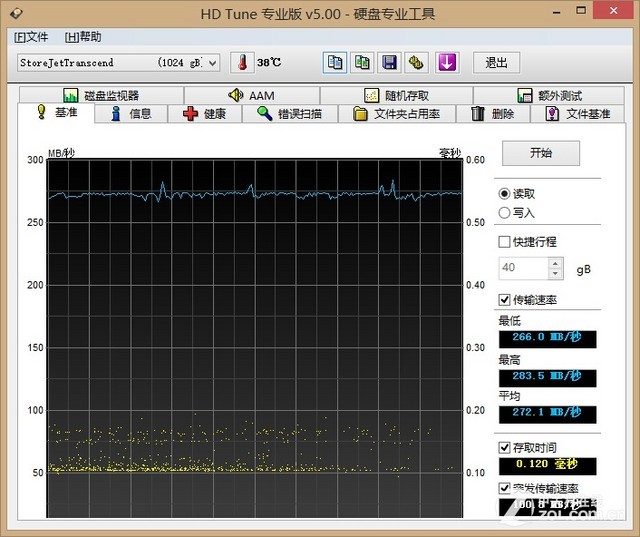The width and height of the screenshot is (640, 537).
Task: Open the 文件基准 tab
Action: pyautogui.click(x=578, y=114)
